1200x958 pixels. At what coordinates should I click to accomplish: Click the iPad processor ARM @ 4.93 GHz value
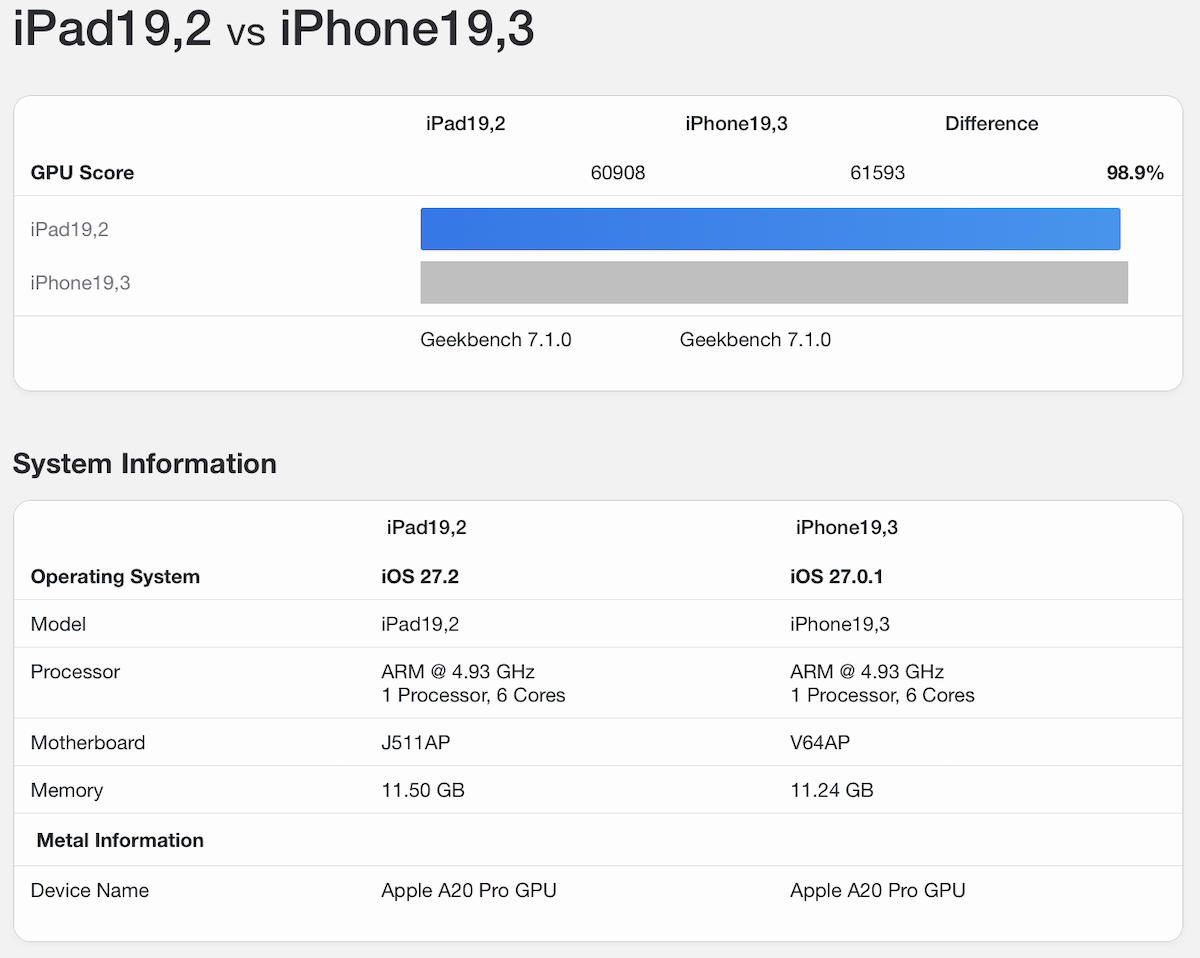click(458, 672)
